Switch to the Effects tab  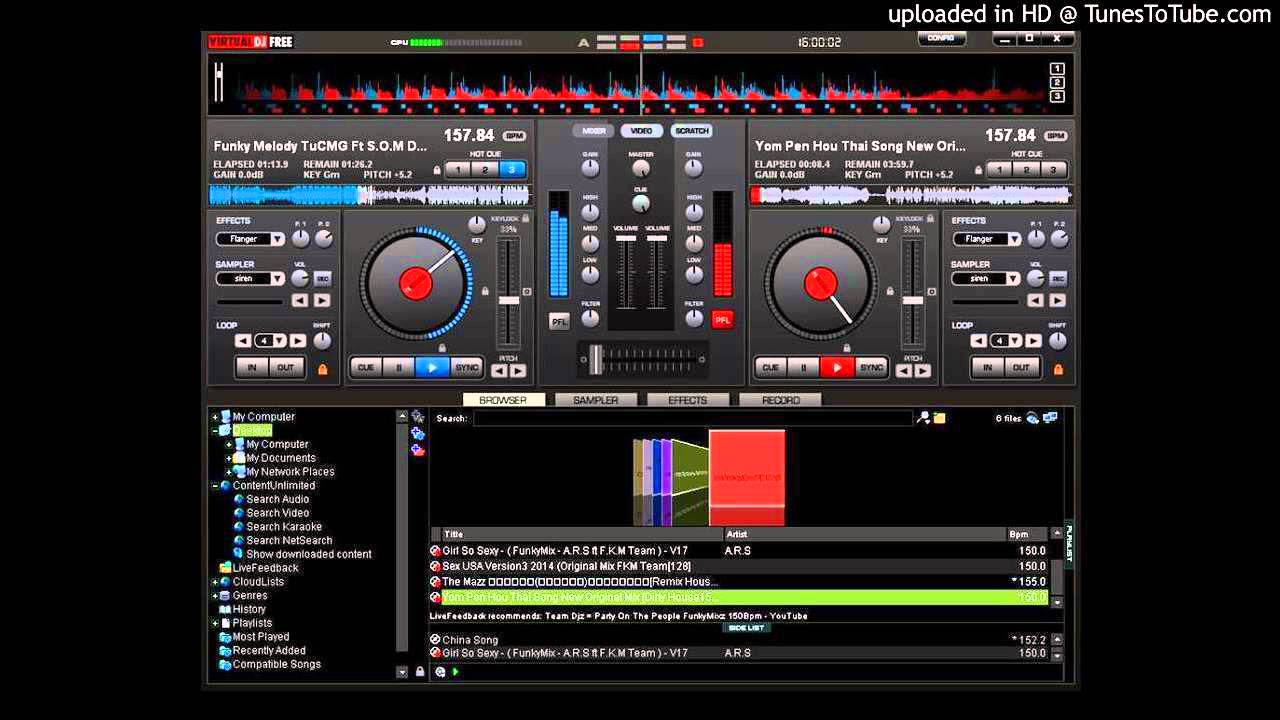687,400
